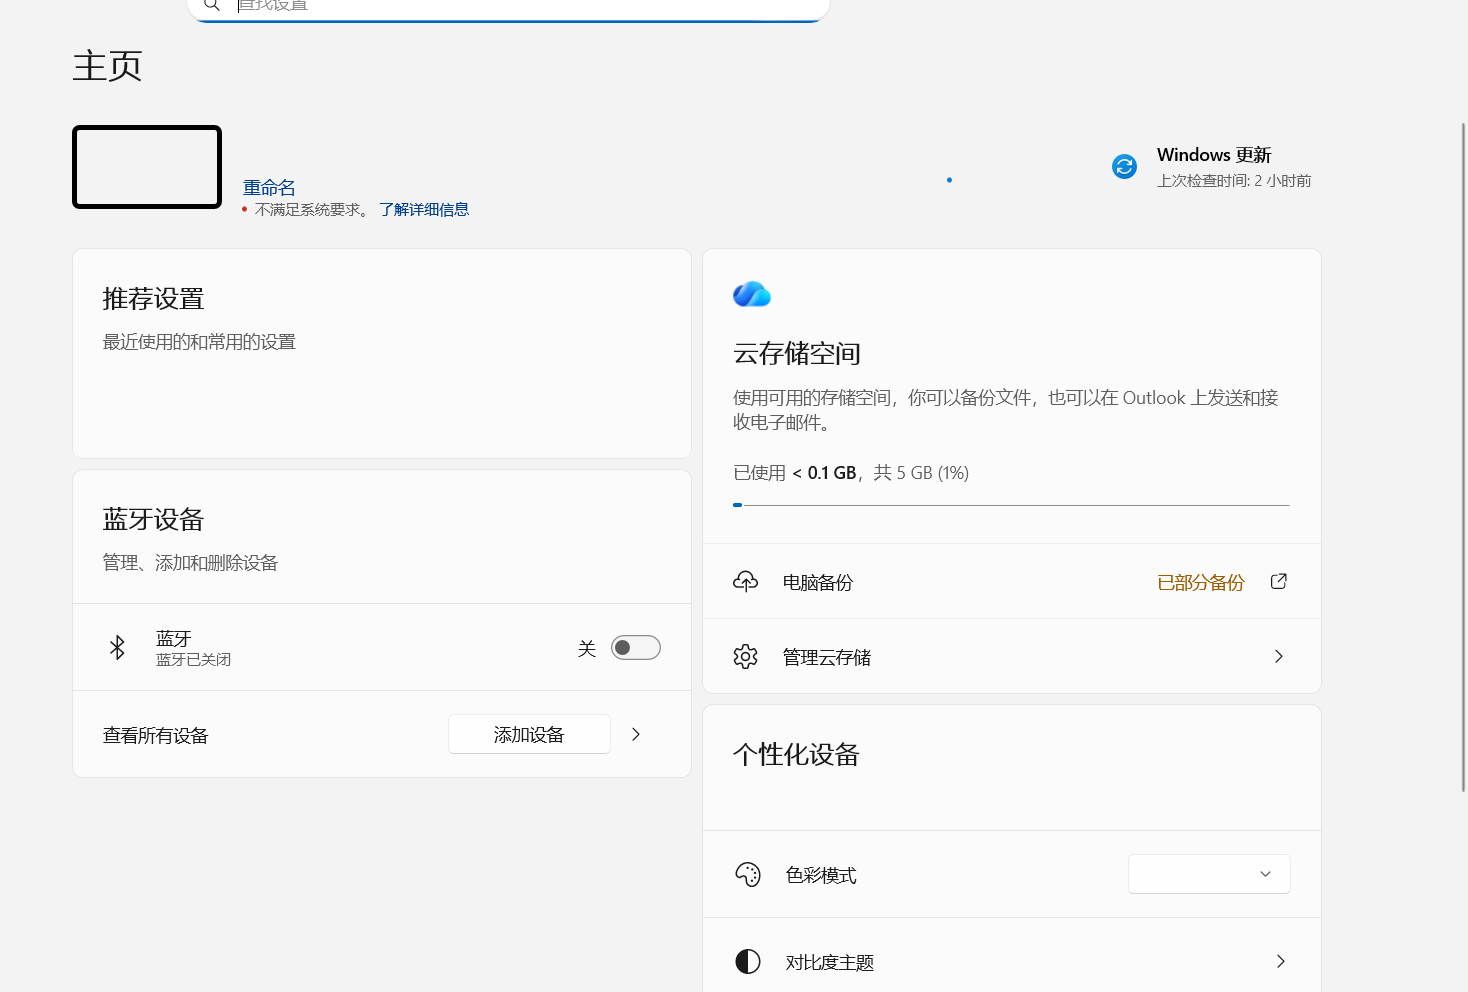Open 查看所有设备 chevron arrow
The image size is (1468, 992).
(636, 734)
